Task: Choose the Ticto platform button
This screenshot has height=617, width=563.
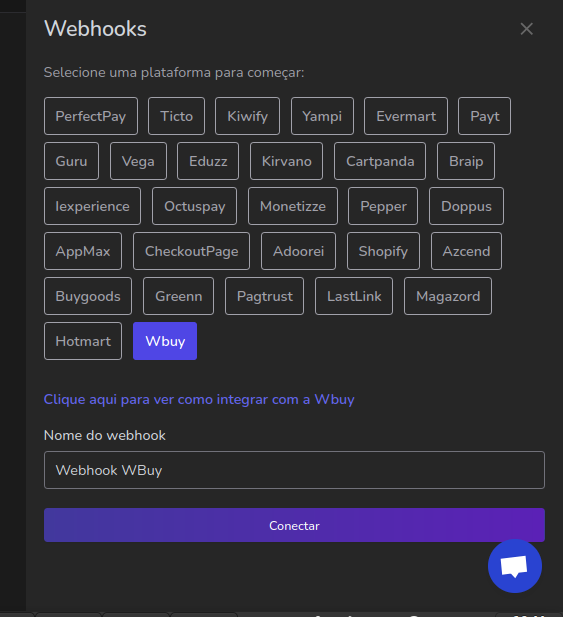Action: 177,116
